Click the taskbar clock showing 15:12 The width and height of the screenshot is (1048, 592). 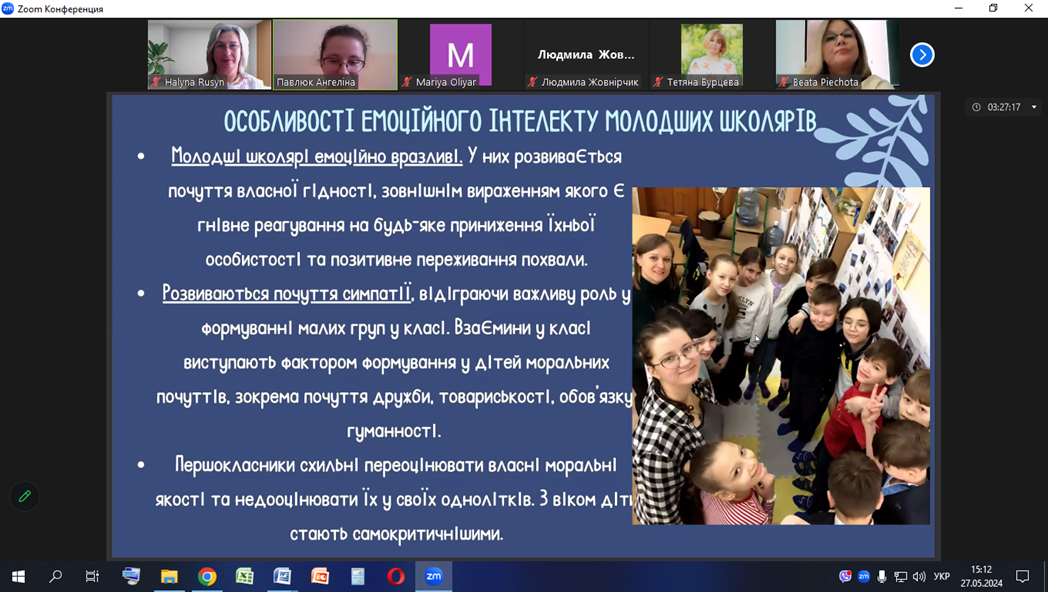[x=981, y=576]
